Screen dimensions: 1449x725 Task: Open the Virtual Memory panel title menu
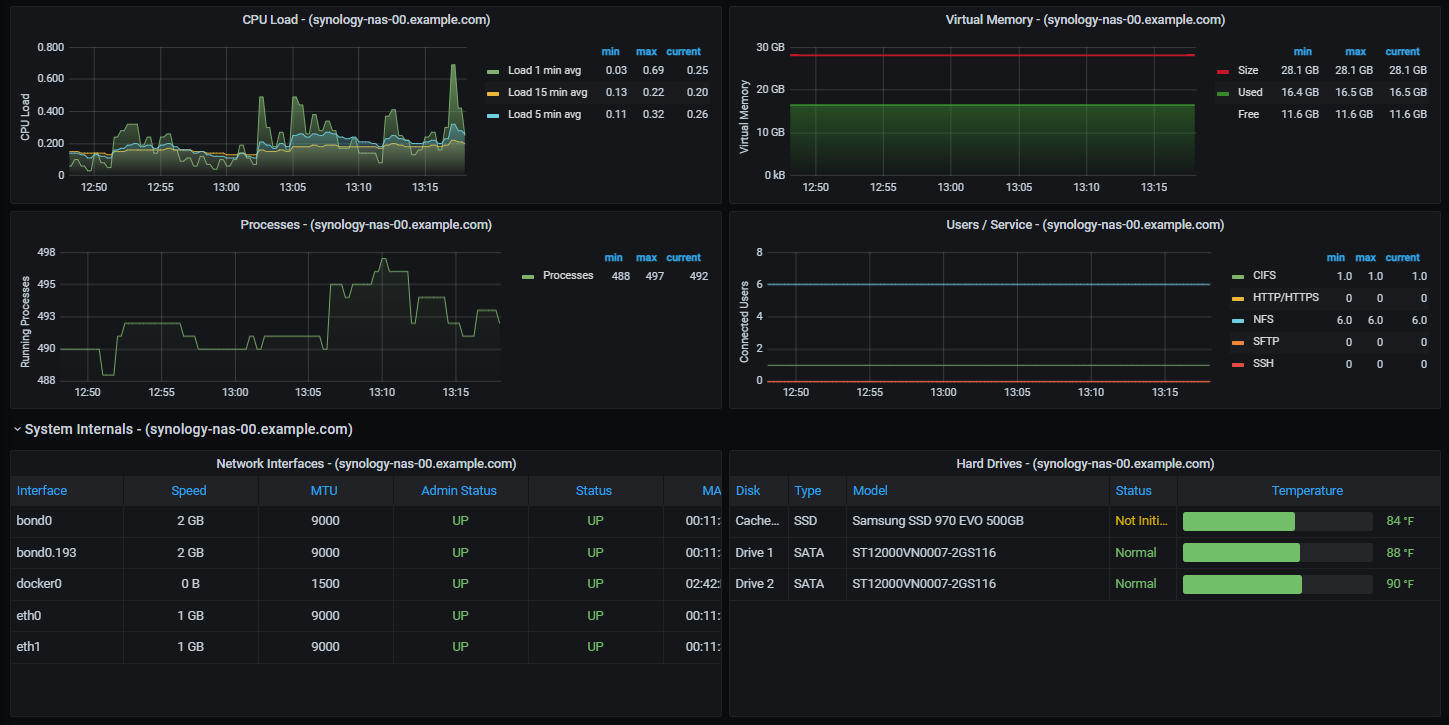pyautogui.click(x=1085, y=20)
